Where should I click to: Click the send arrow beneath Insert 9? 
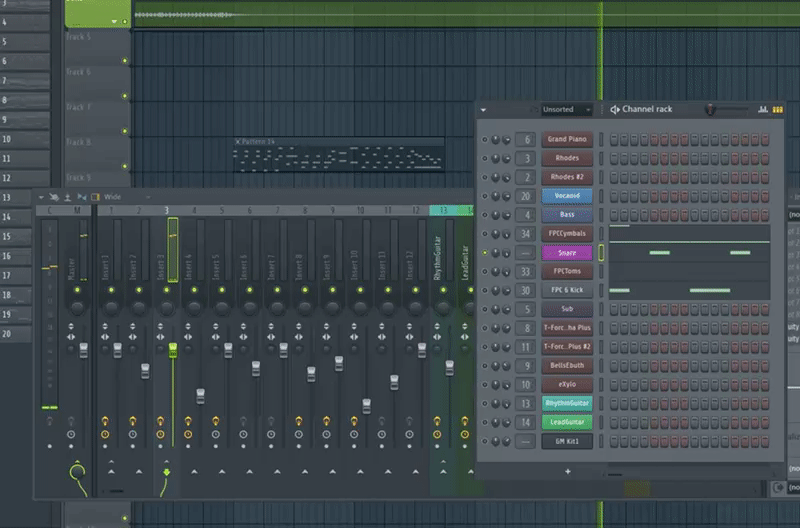tap(332, 472)
